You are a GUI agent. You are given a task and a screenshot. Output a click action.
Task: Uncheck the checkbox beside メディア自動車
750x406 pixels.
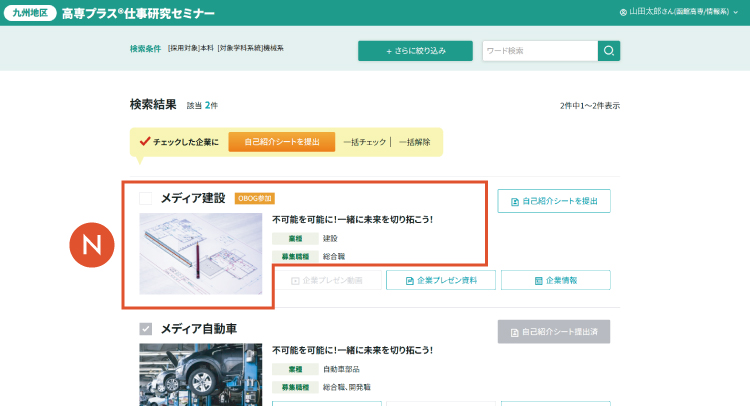click(x=146, y=329)
